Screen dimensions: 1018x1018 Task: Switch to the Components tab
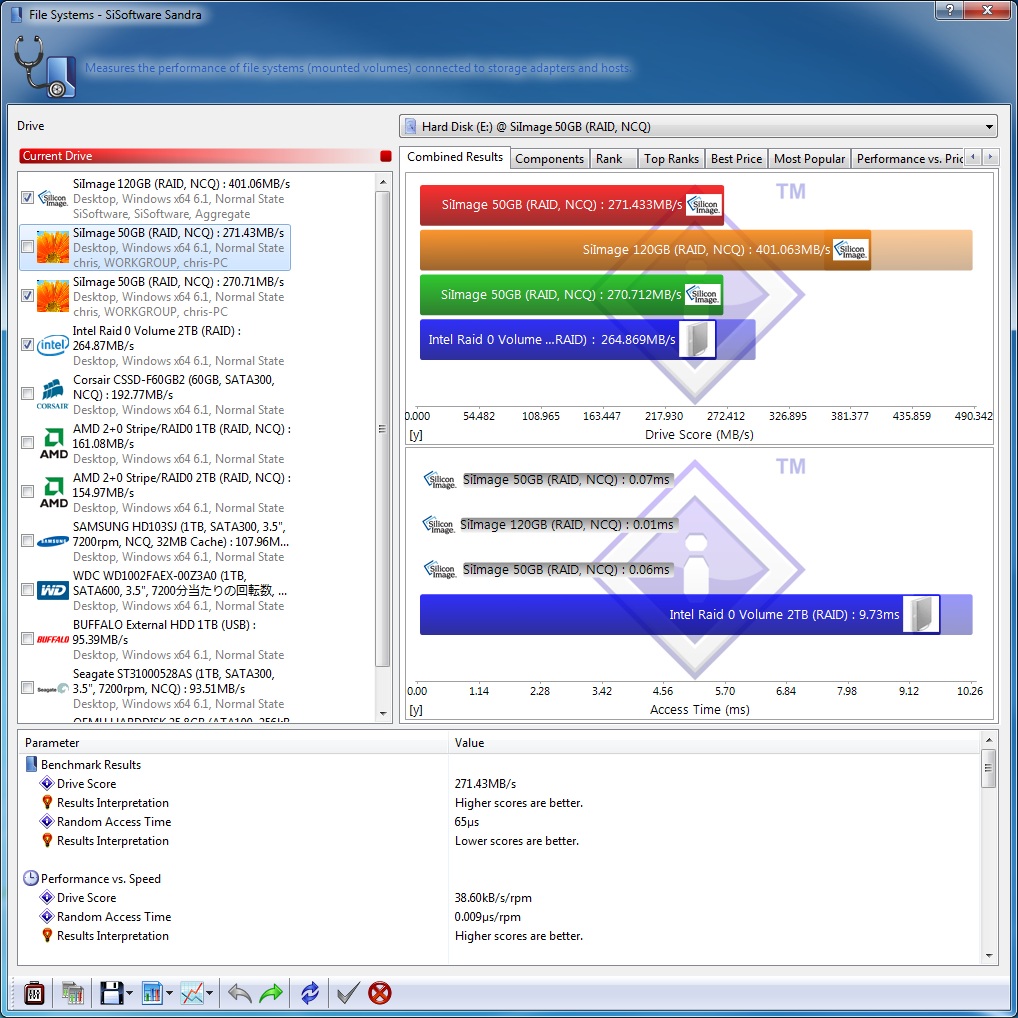[549, 159]
